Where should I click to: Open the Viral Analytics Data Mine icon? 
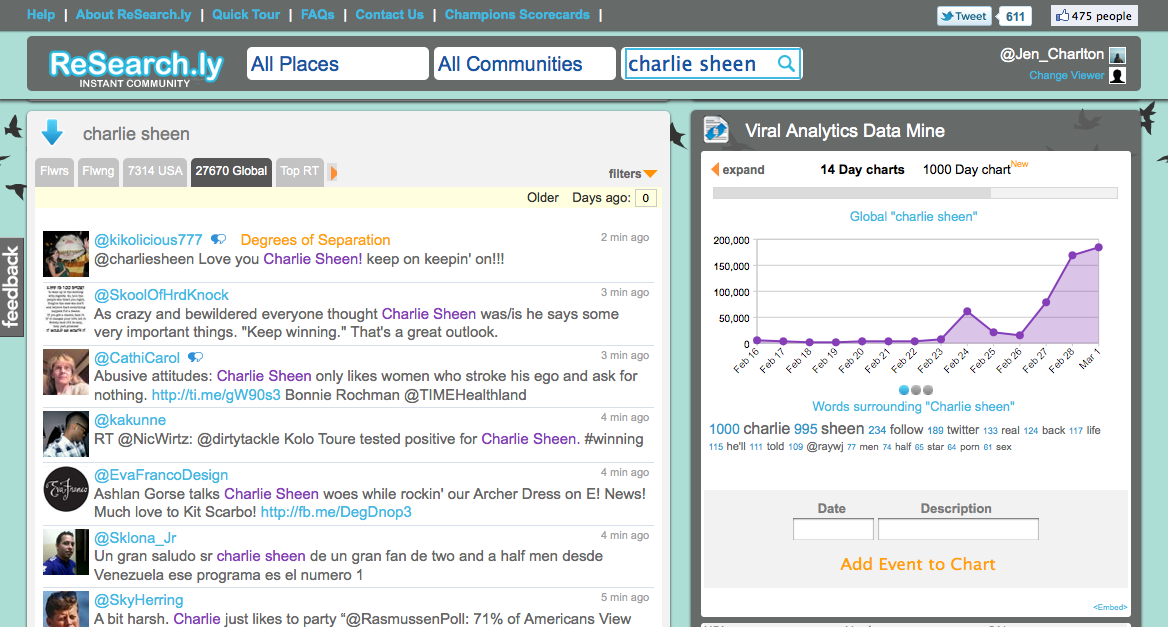click(716, 130)
